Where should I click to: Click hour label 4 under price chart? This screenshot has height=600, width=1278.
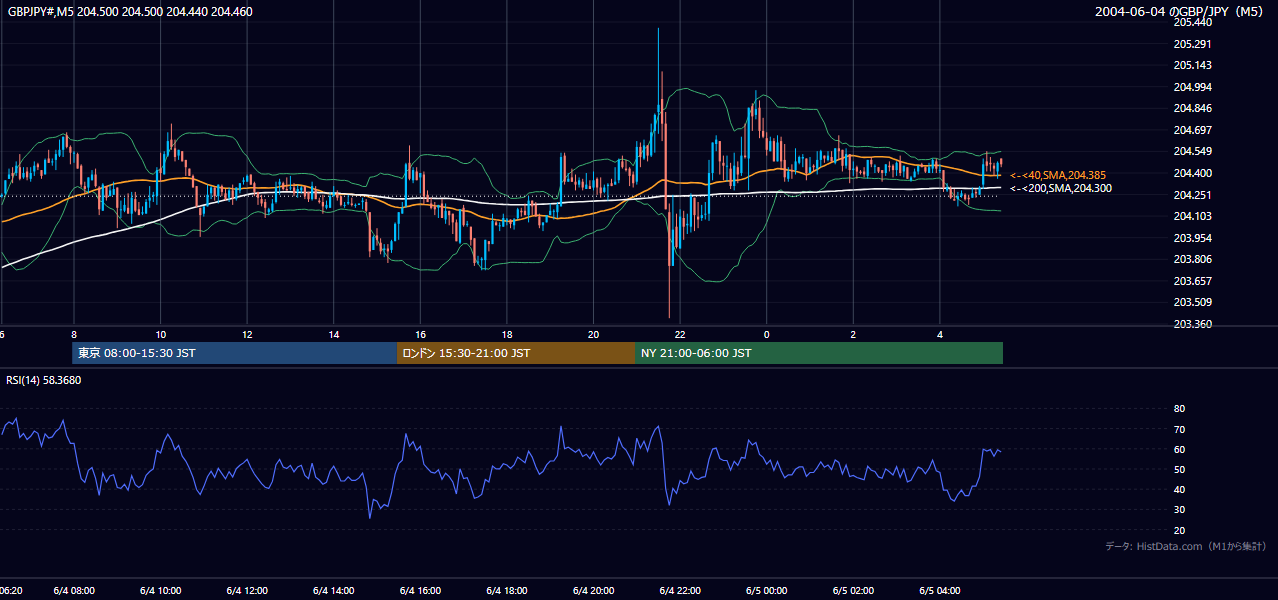940,334
